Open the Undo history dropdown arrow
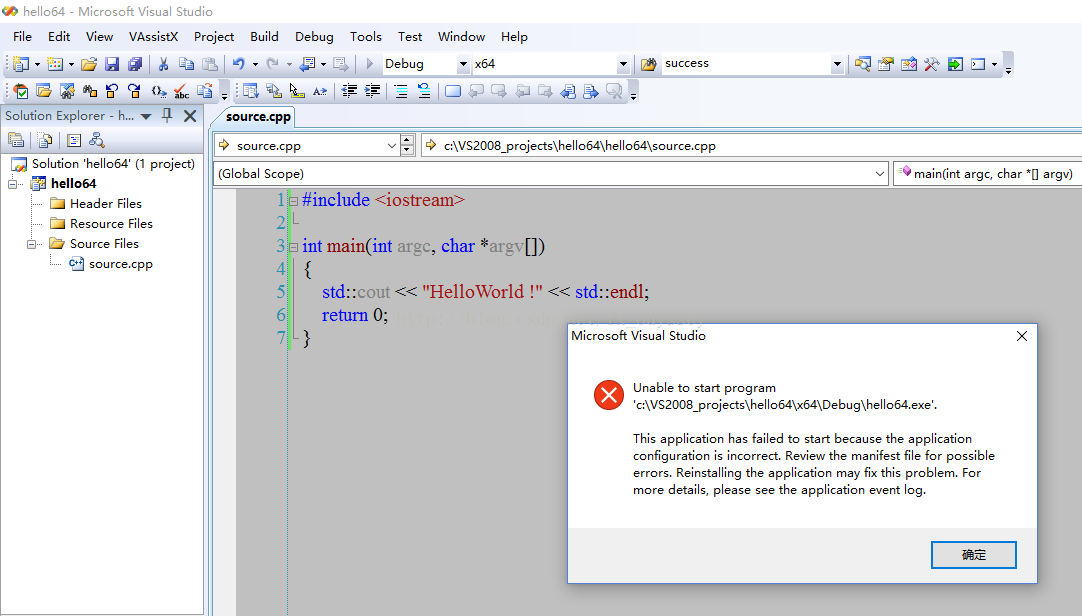Image resolution: width=1082 pixels, height=616 pixels. pyautogui.click(x=255, y=64)
